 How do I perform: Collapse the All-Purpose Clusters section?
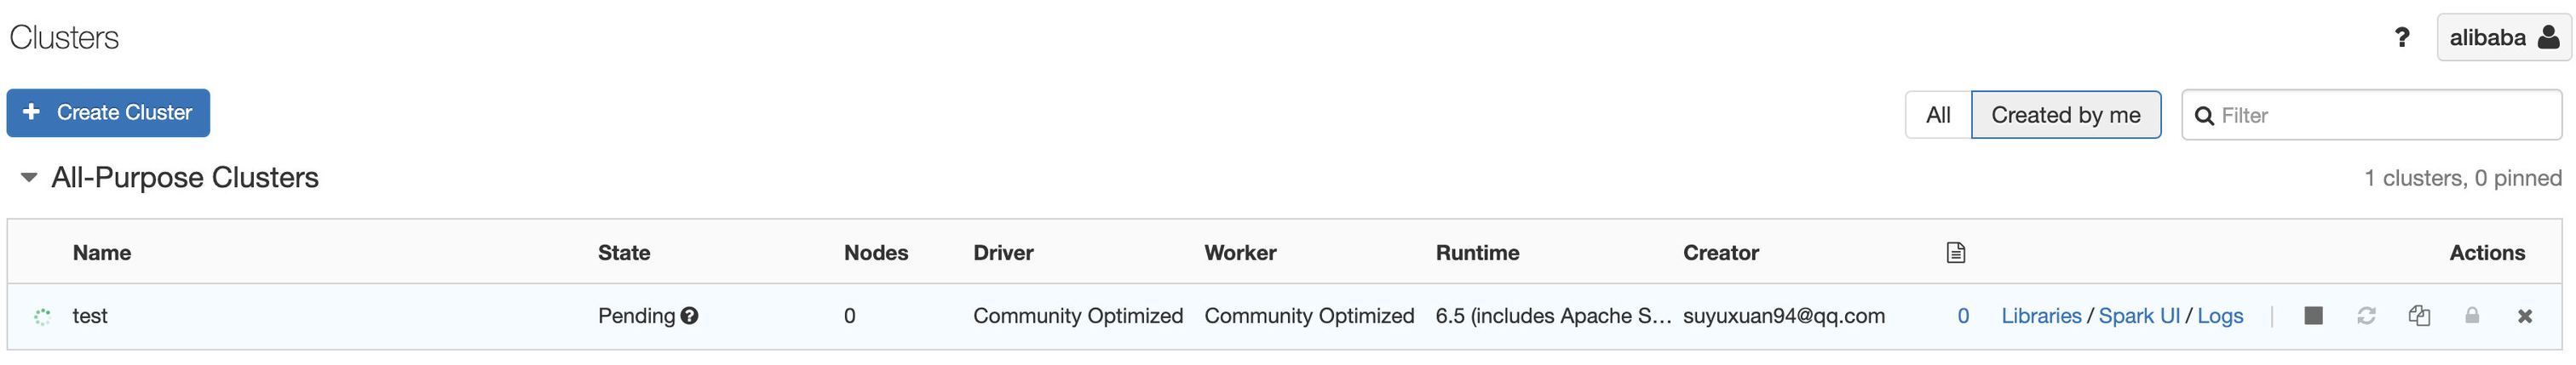tap(29, 178)
